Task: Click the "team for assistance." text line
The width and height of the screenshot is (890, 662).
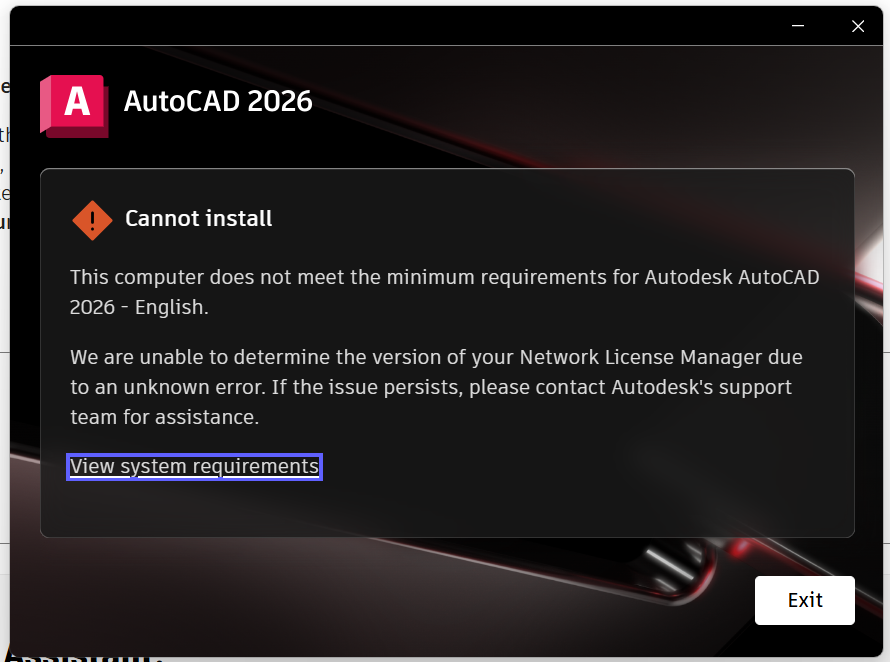Action: pos(164,418)
